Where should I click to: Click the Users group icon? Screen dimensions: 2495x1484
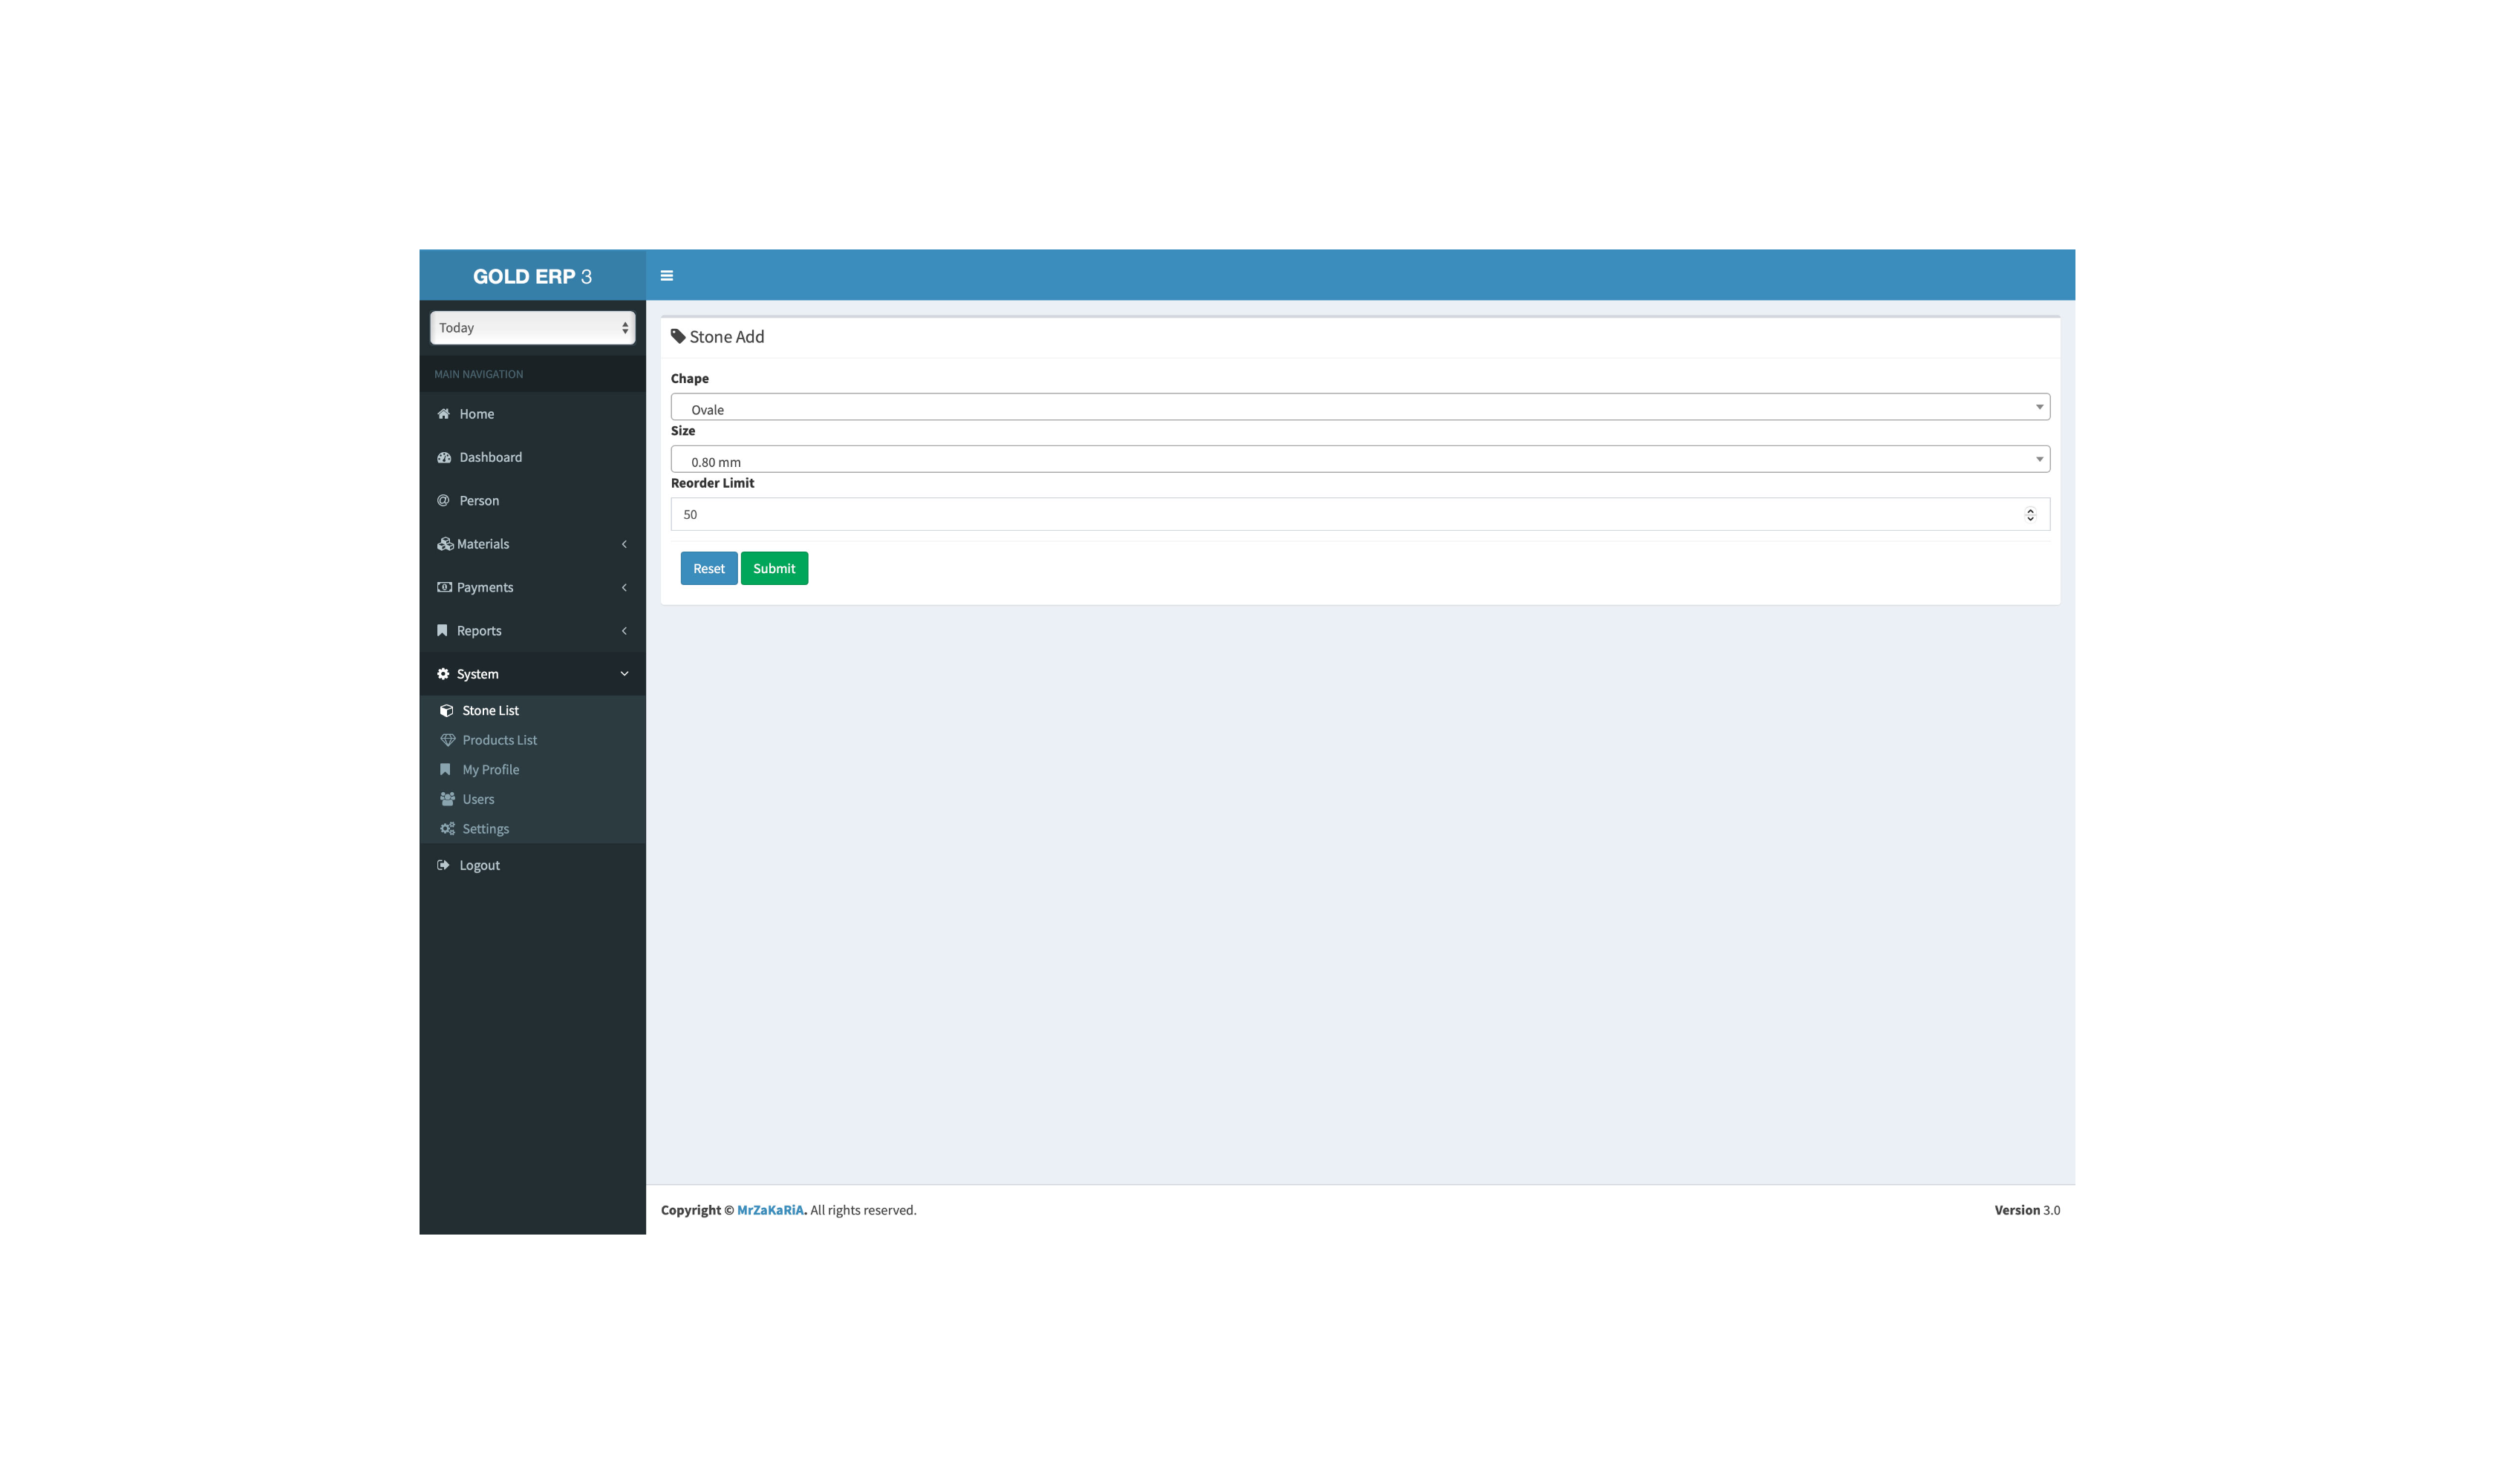447,799
